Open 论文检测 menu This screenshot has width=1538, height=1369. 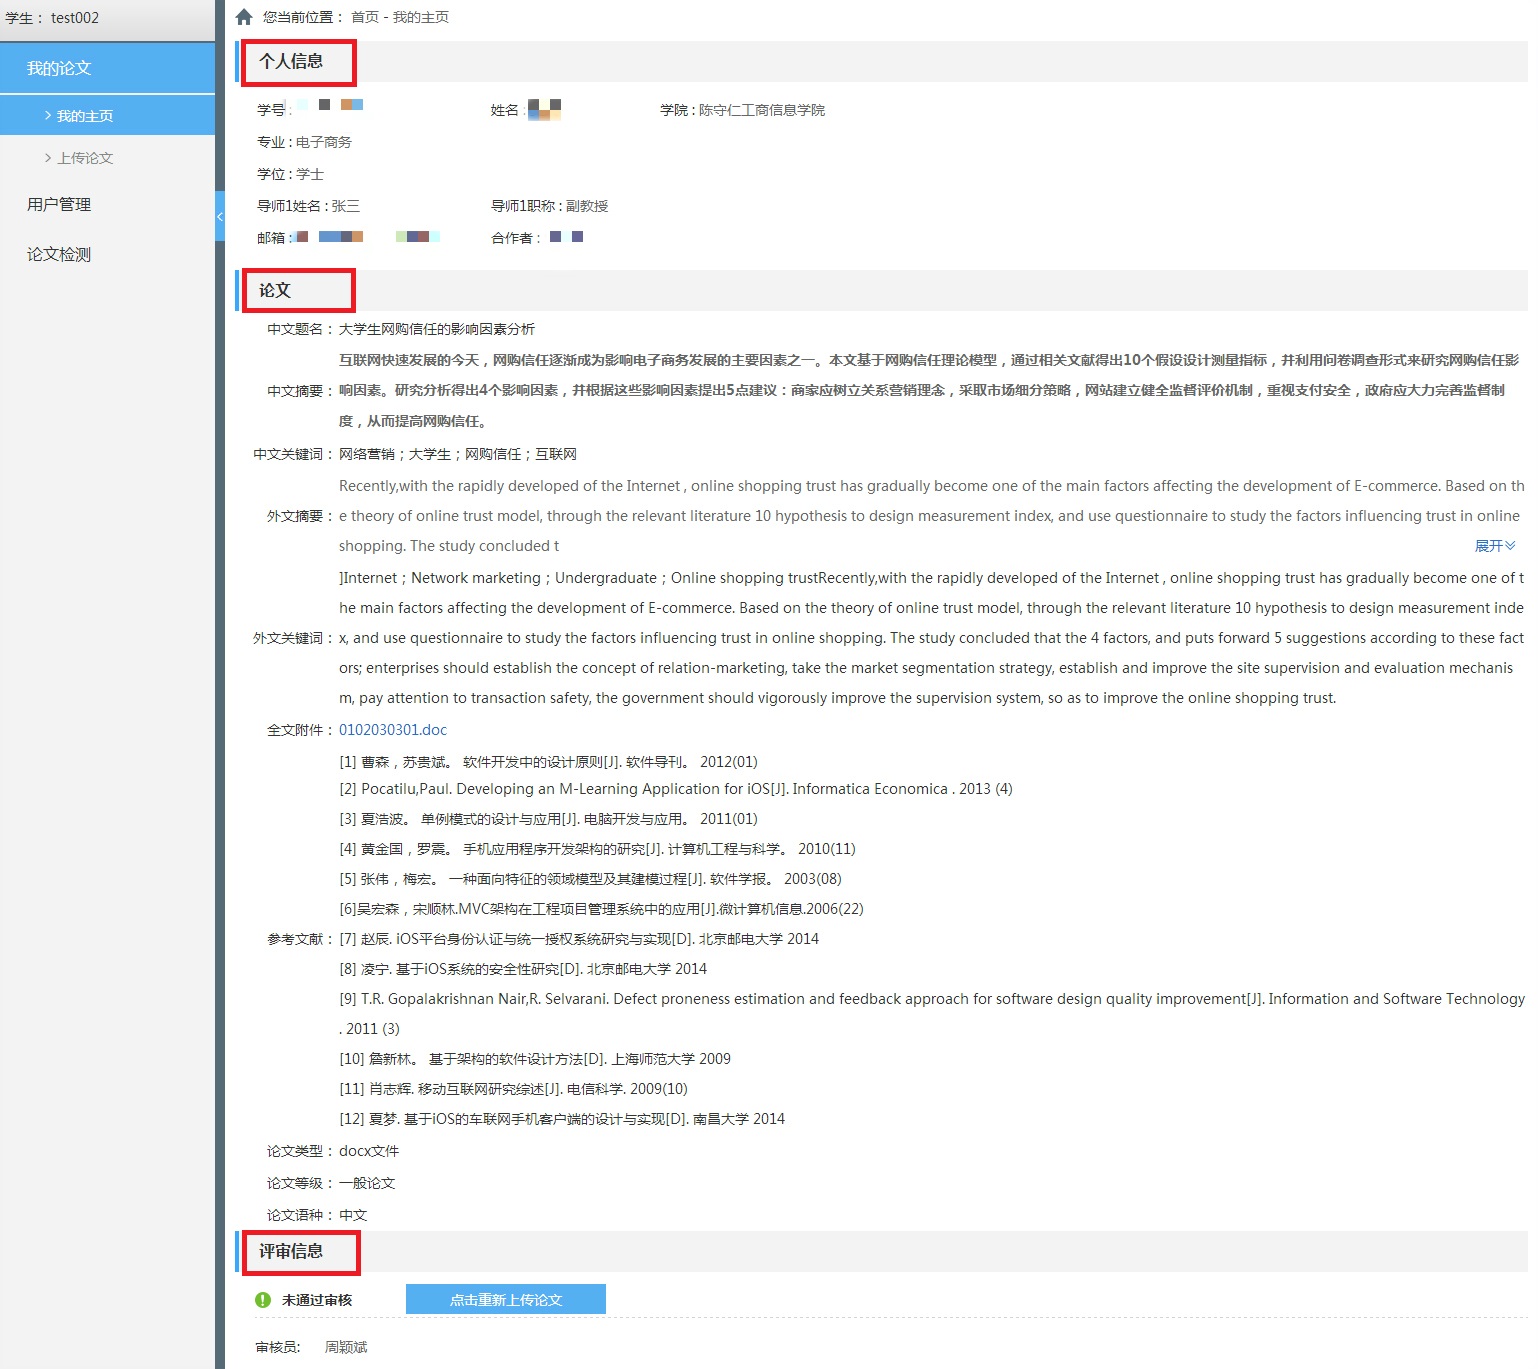(x=59, y=254)
